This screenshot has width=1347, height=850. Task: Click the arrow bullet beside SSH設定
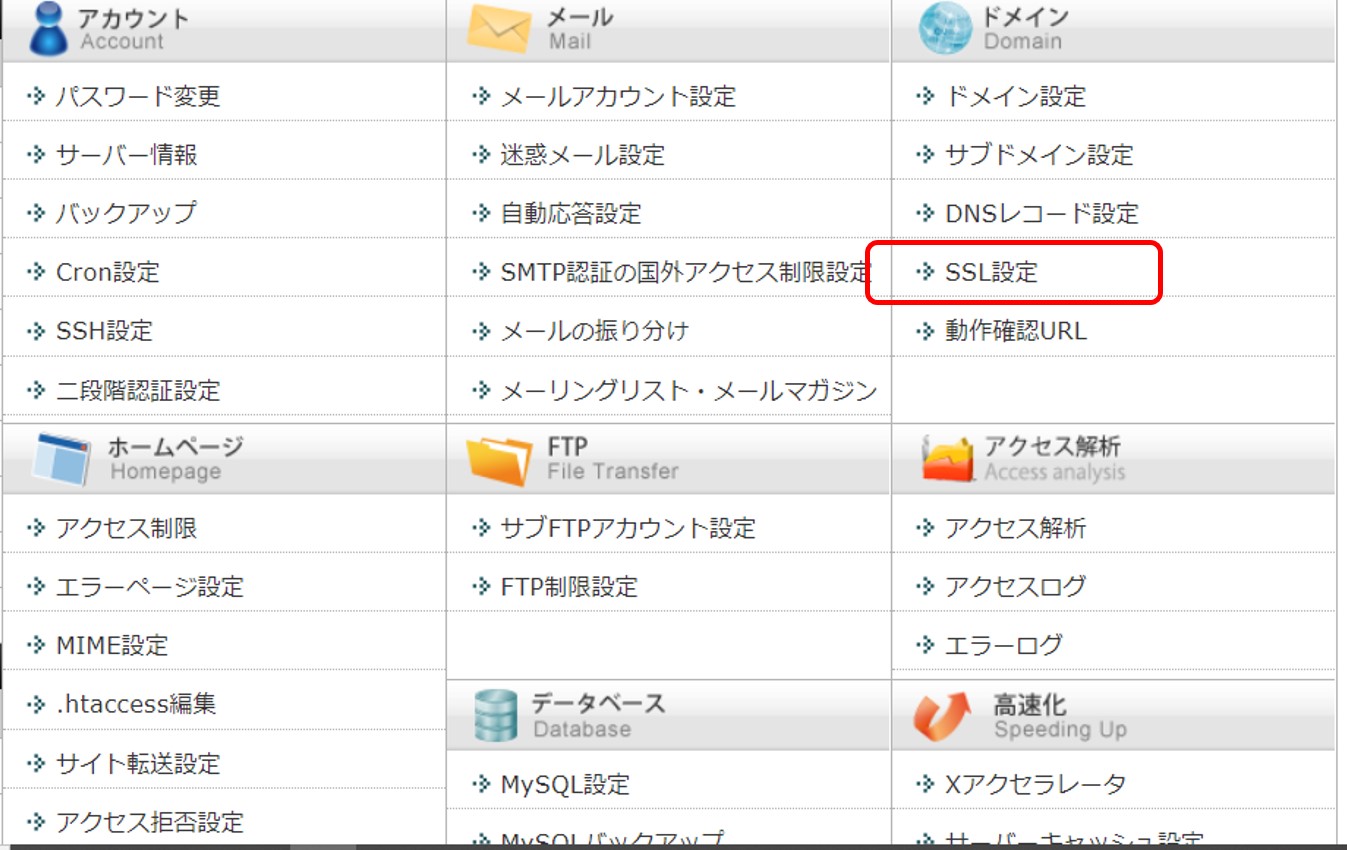pos(37,331)
